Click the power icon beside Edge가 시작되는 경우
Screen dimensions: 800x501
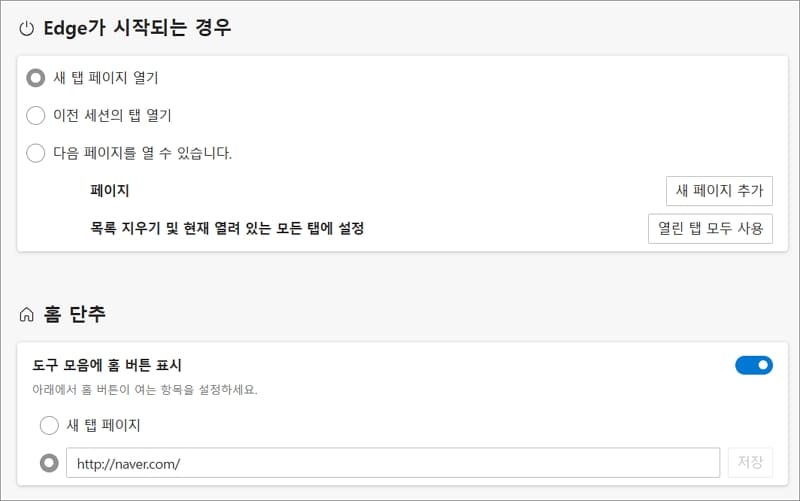27,29
